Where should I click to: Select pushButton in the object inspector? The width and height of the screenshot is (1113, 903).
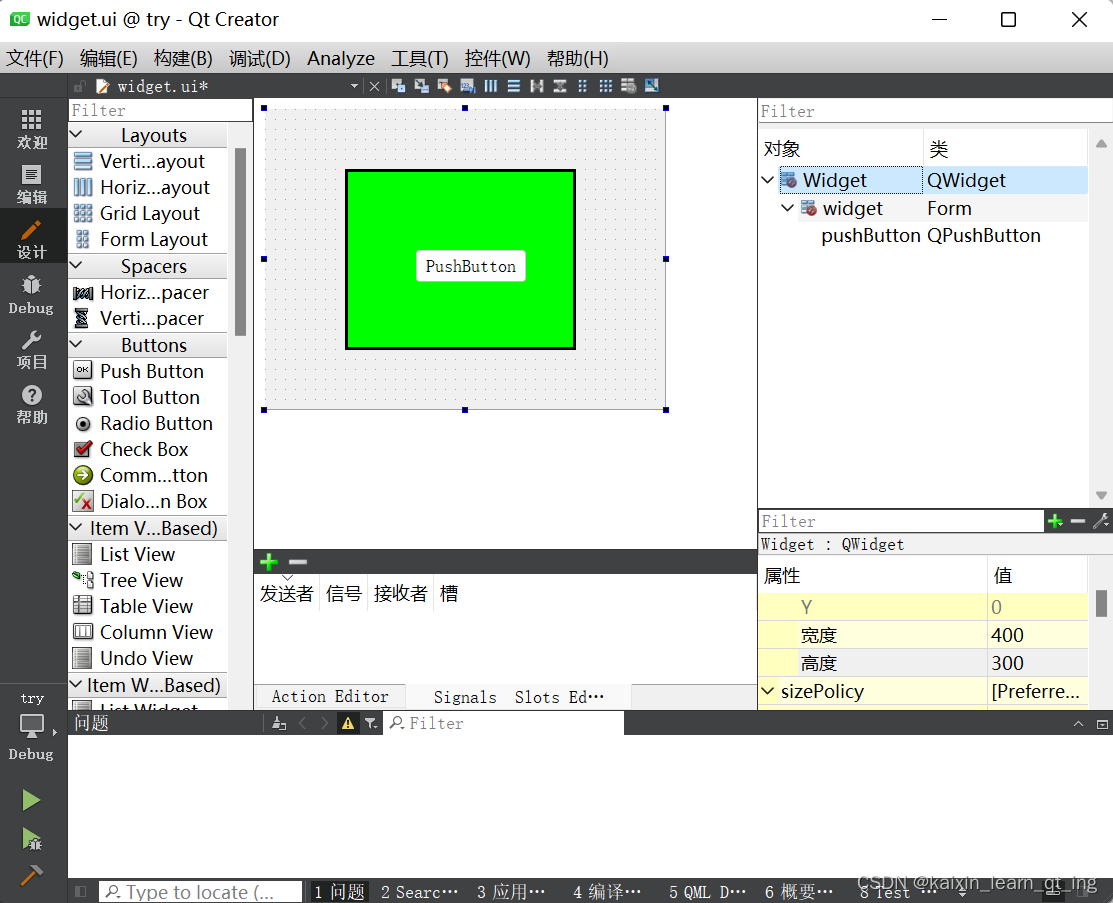point(870,235)
